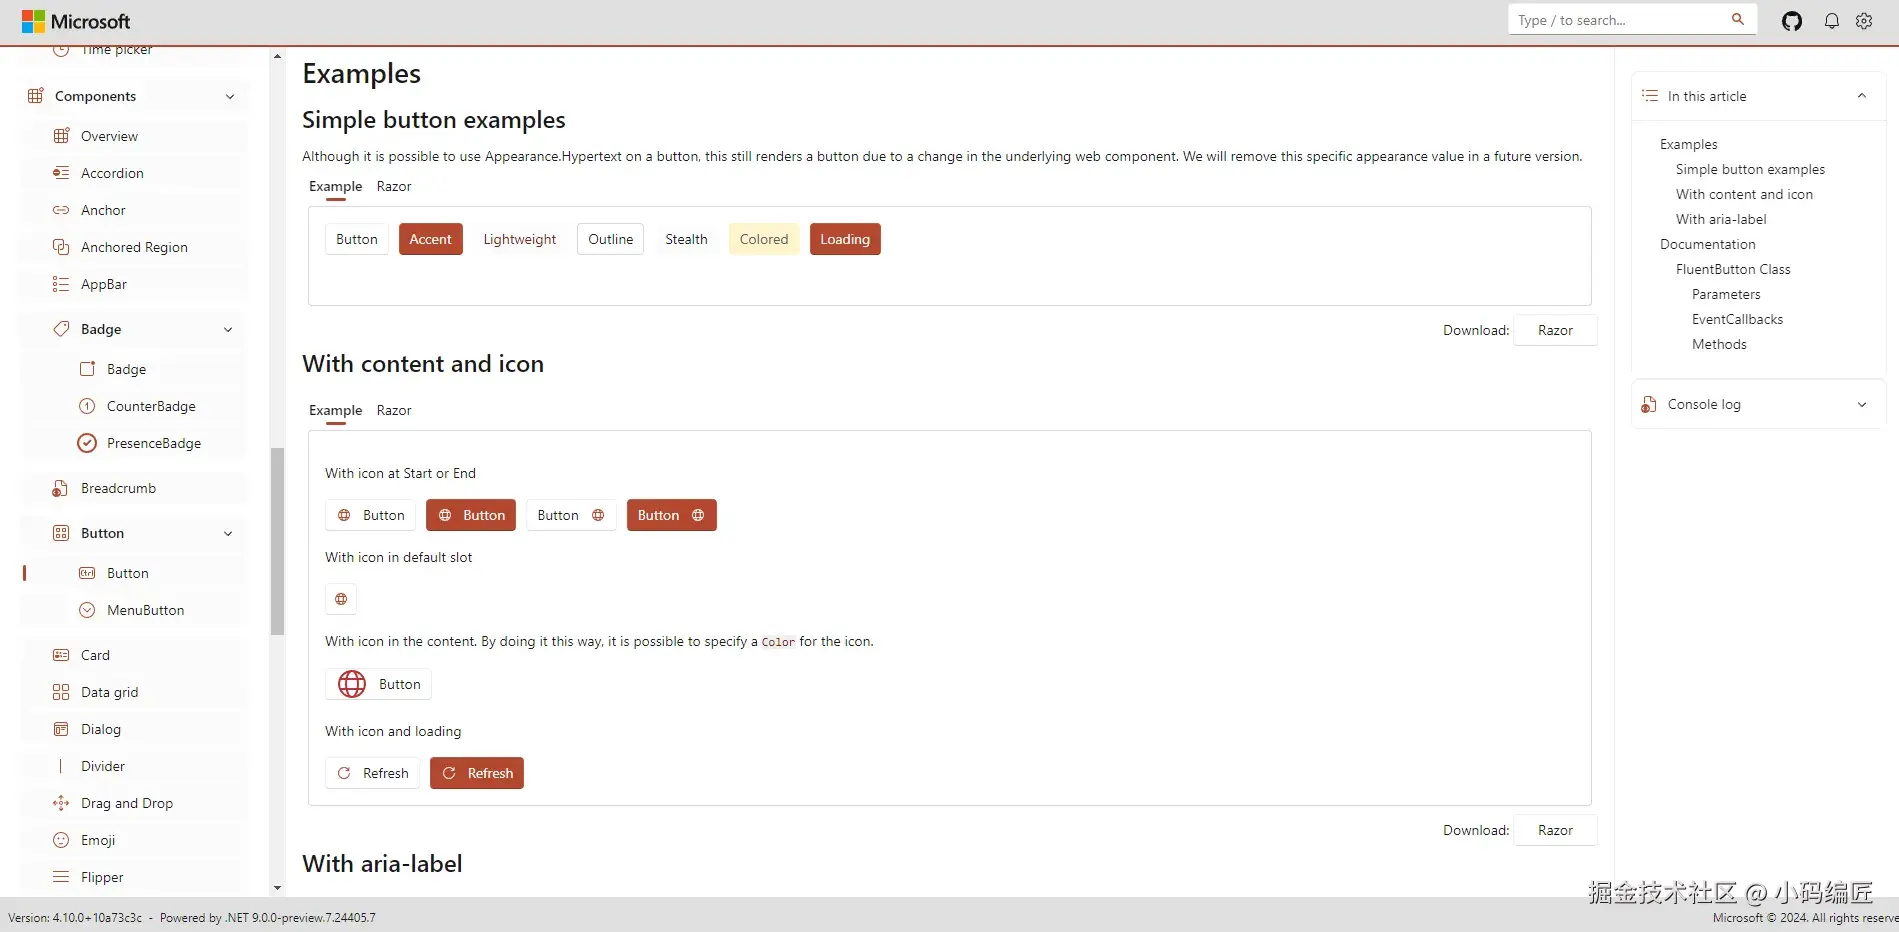Screen dimensions: 1899x932
Task: Go to Documentation in article list
Action: click(1707, 244)
